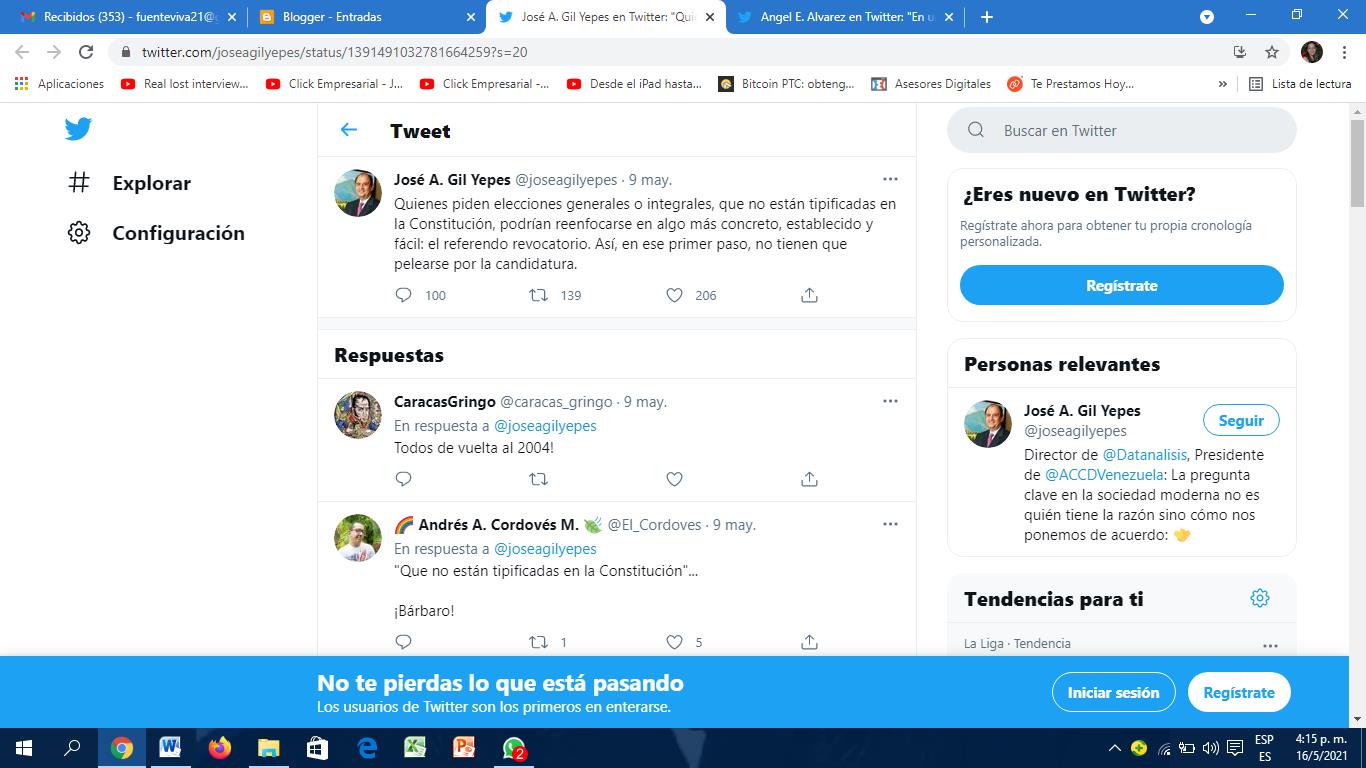The height and width of the screenshot is (768, 1366).
Task: Switch to the Blogger - Entradas tab
Action: pyautogui.click(x=366, y=17)
